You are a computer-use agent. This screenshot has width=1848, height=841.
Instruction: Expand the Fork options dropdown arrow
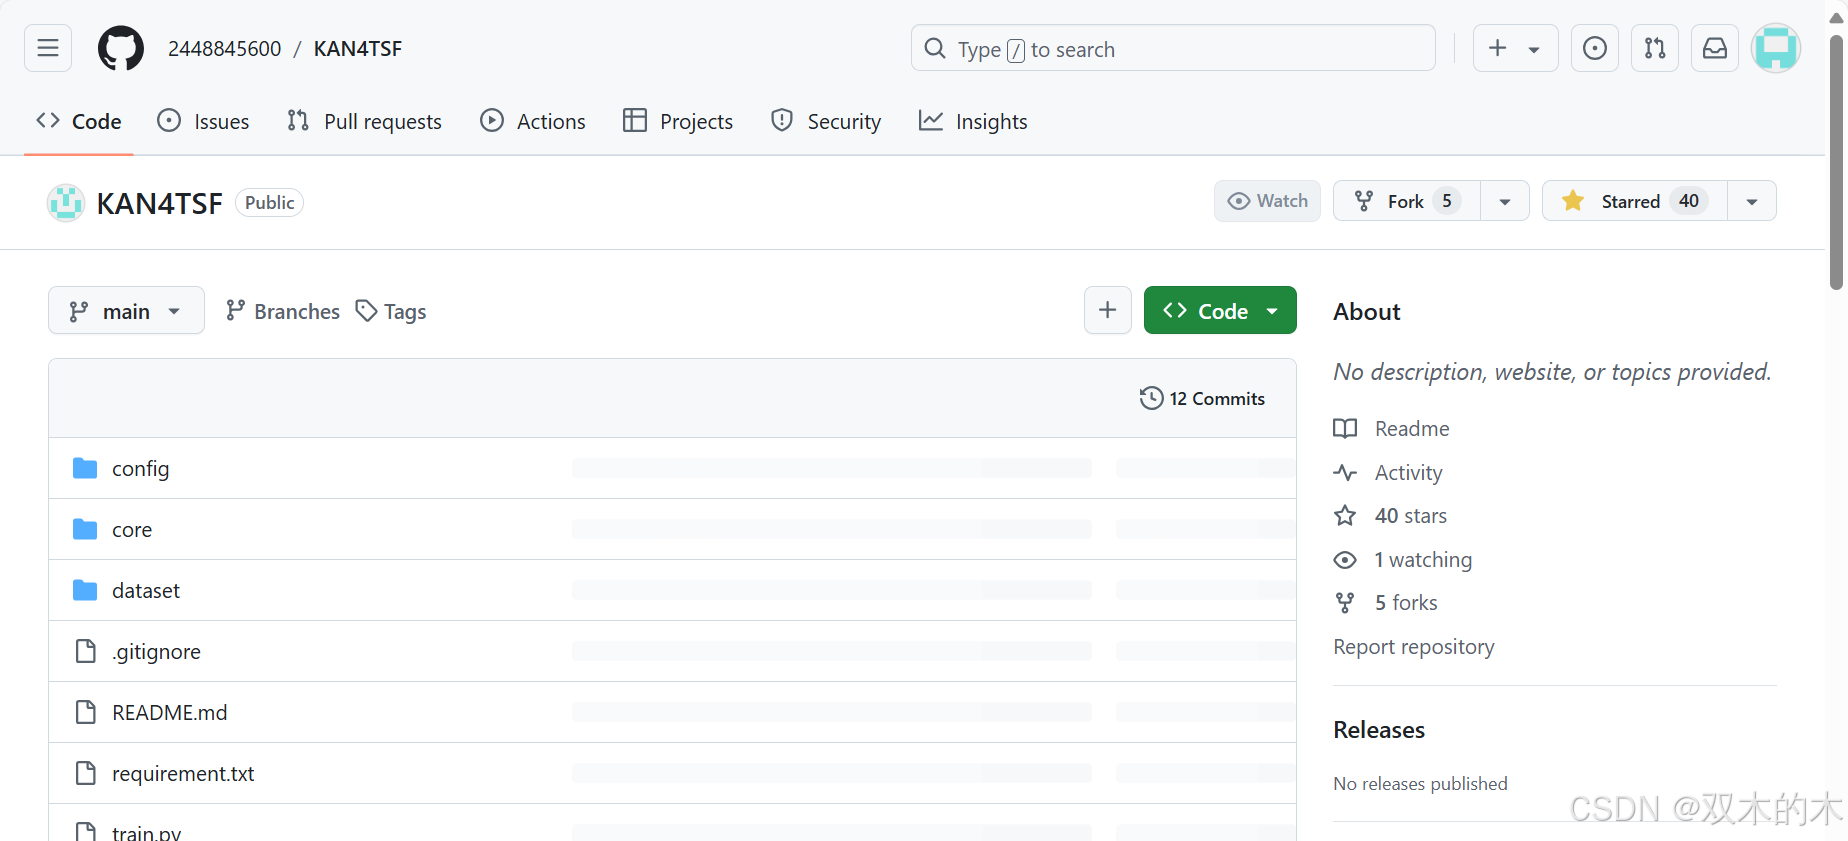(x=1505, y=201)
